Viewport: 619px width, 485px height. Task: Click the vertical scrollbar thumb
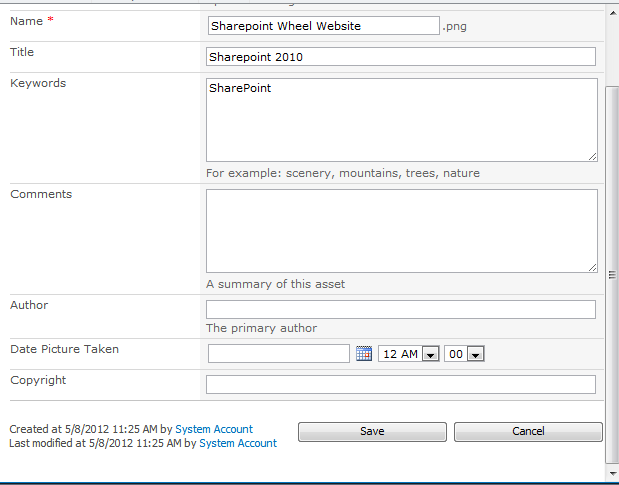click(612, 275)
